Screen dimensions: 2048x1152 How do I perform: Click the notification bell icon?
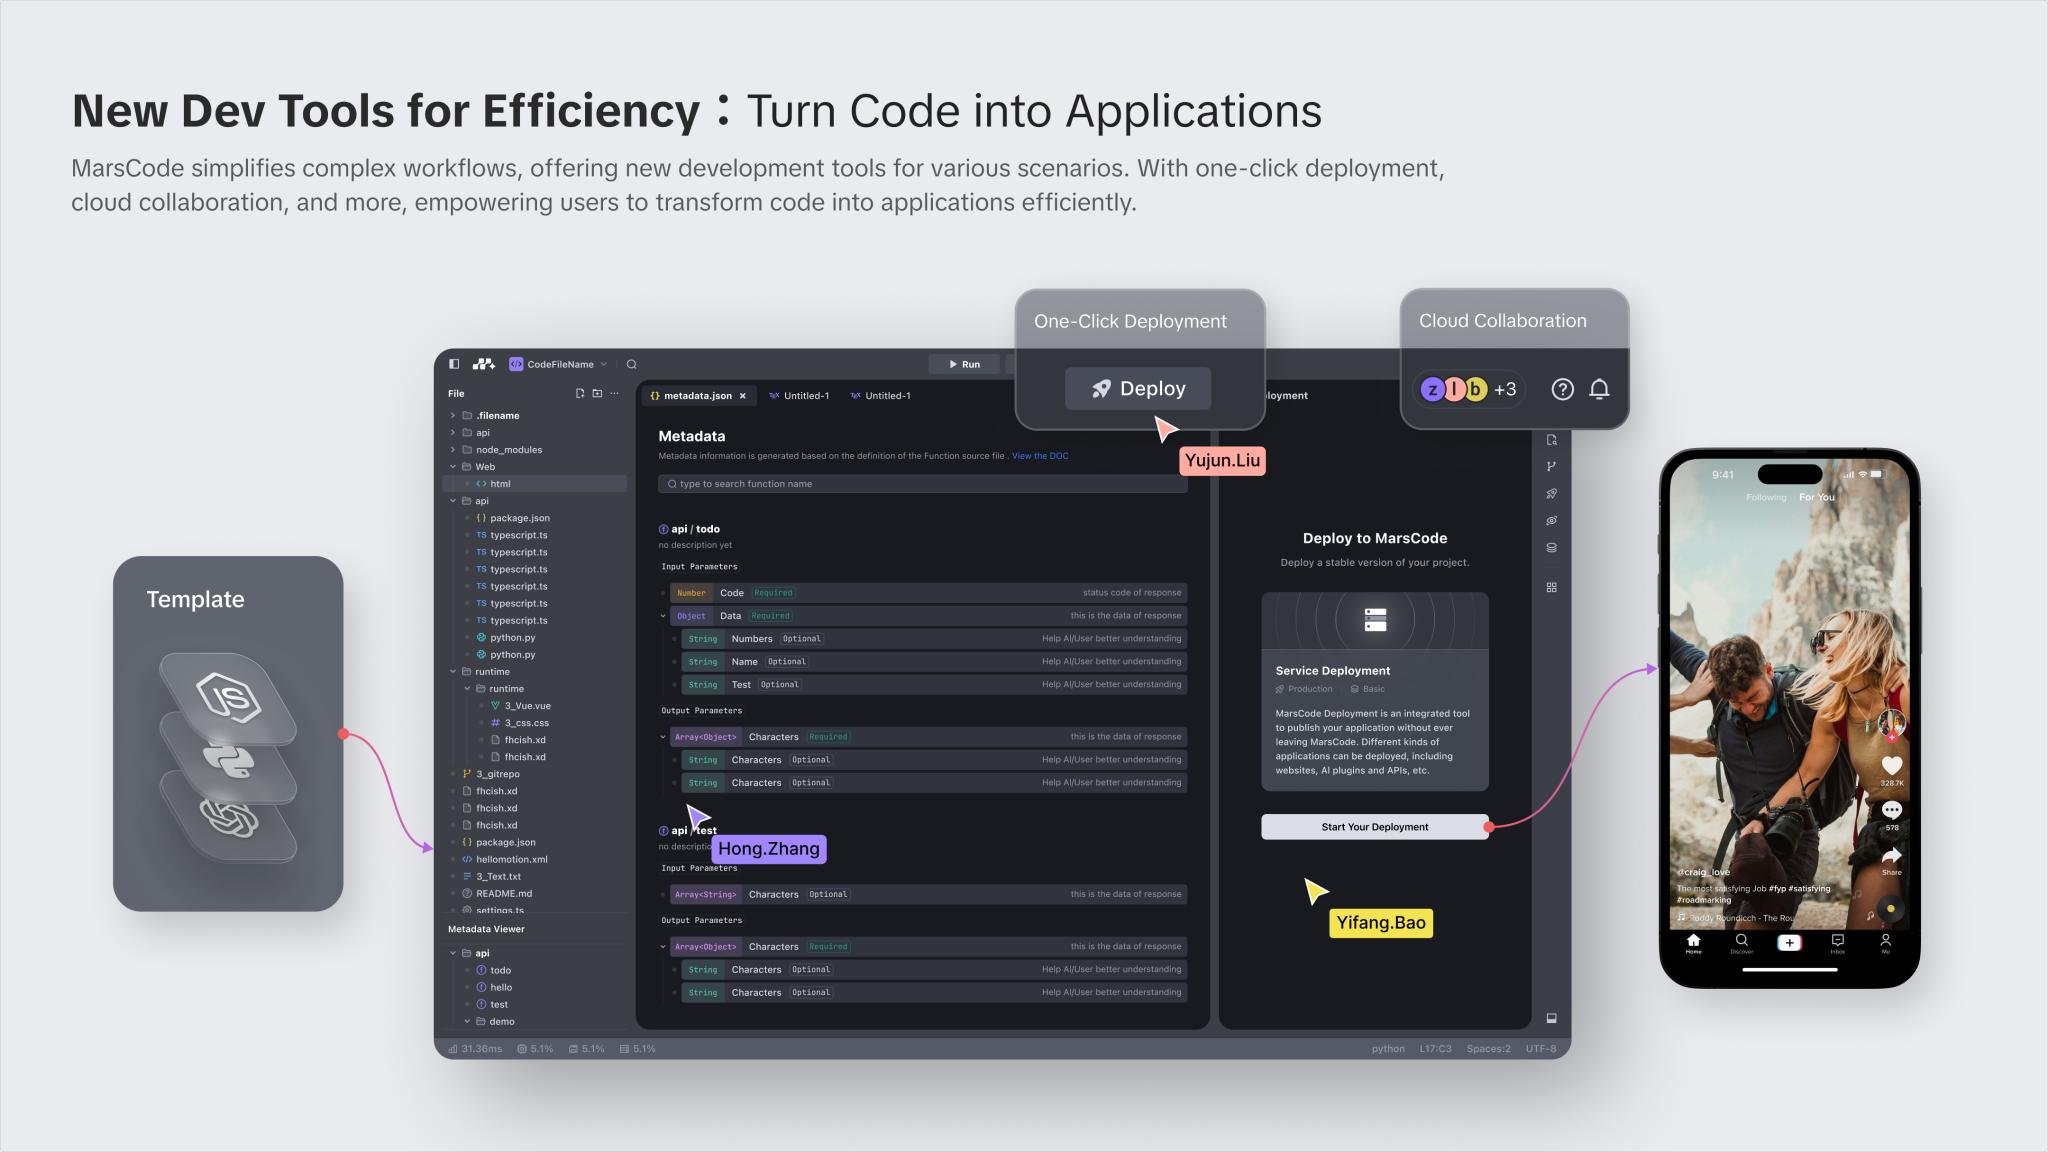(1599, 389)
